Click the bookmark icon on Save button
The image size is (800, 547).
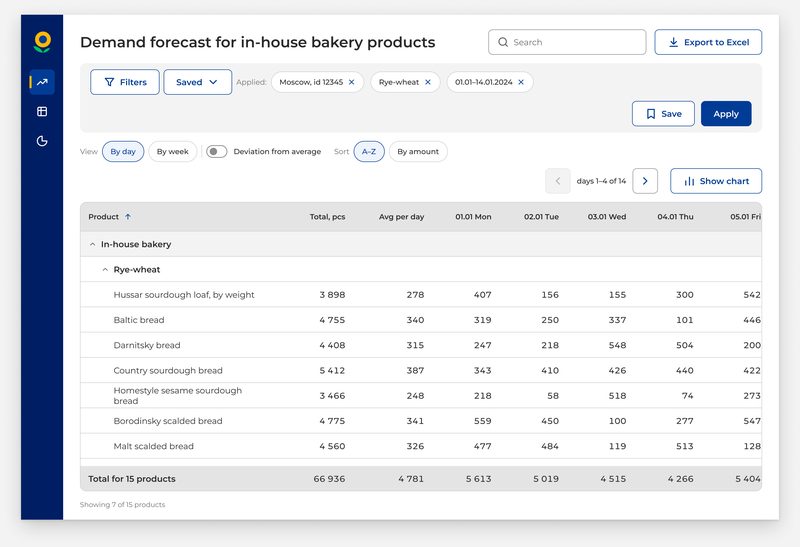[x=651, y=114]
